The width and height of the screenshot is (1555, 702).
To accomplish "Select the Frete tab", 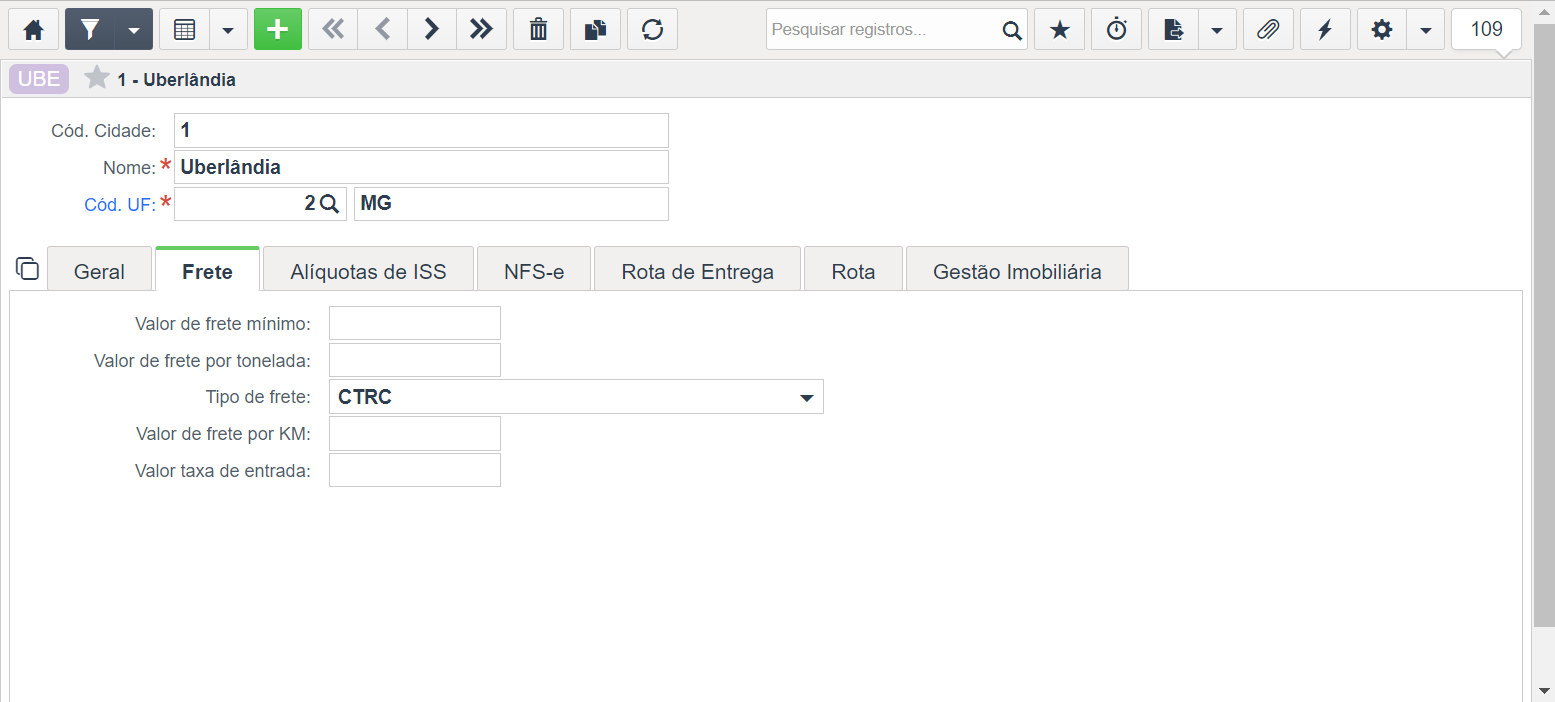I will point(207,271).
